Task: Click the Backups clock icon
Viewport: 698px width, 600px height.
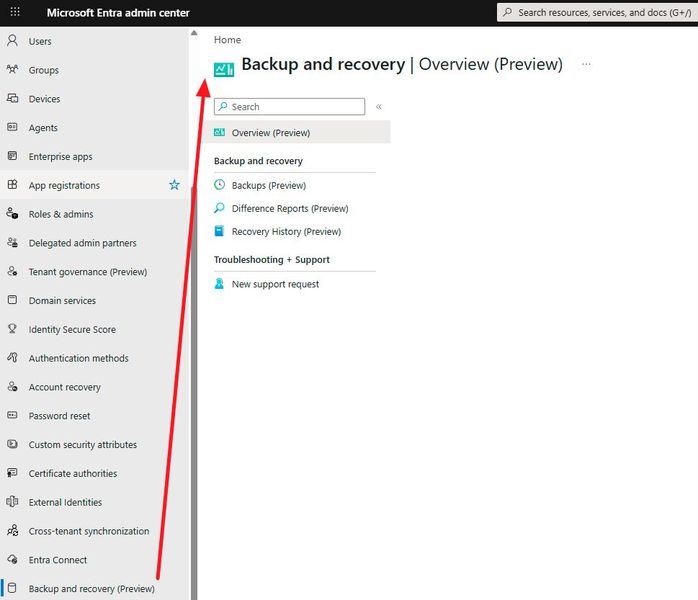Action: (x=219, y=185)
